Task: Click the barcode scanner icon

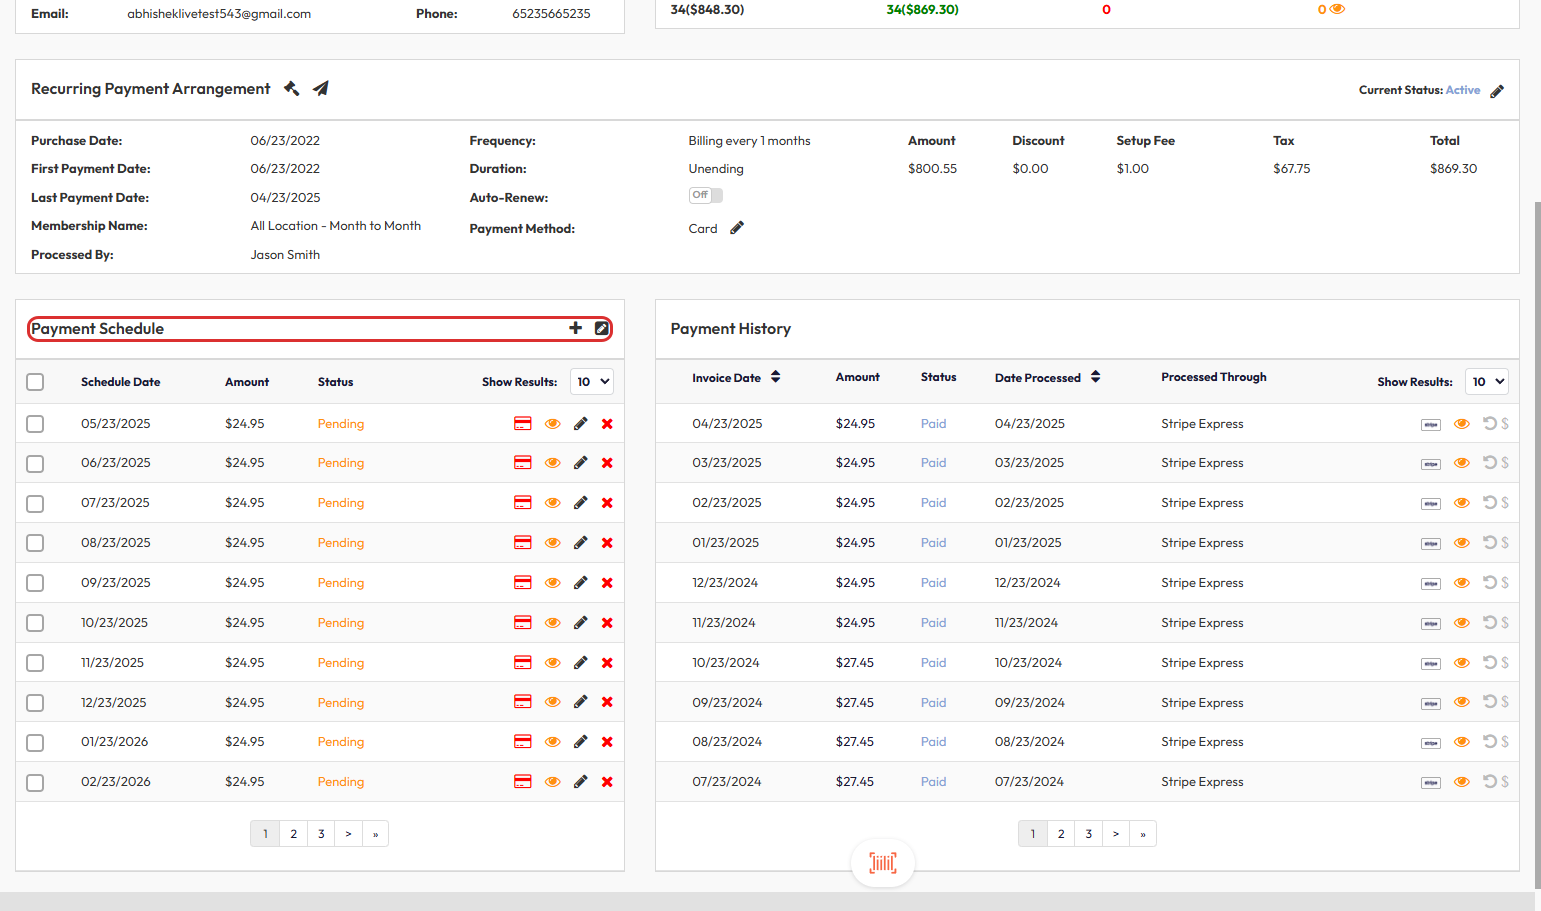Action: coord(883,863)
